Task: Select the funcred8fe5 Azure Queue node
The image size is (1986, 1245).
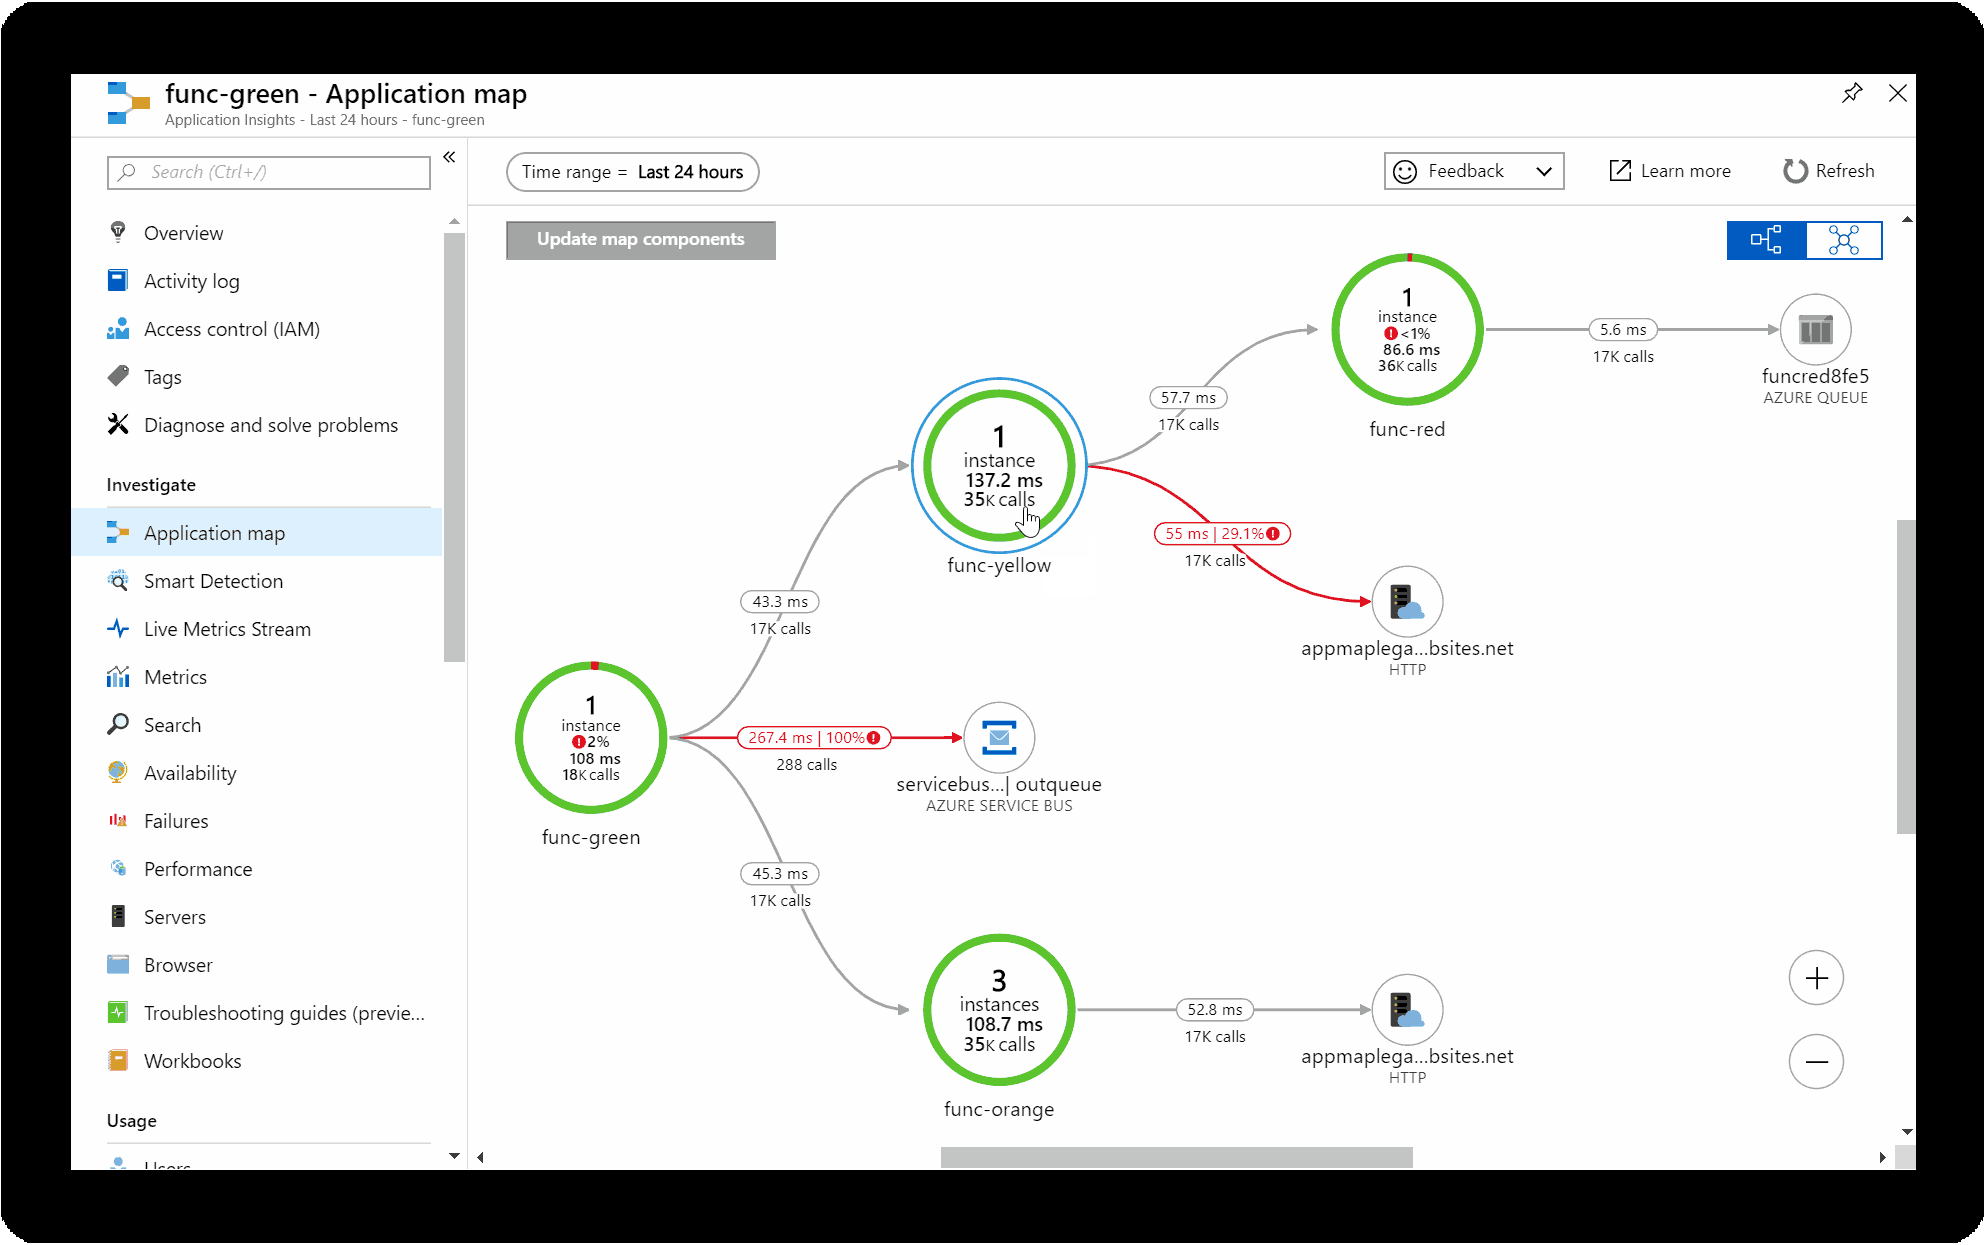Action: 1815,329
